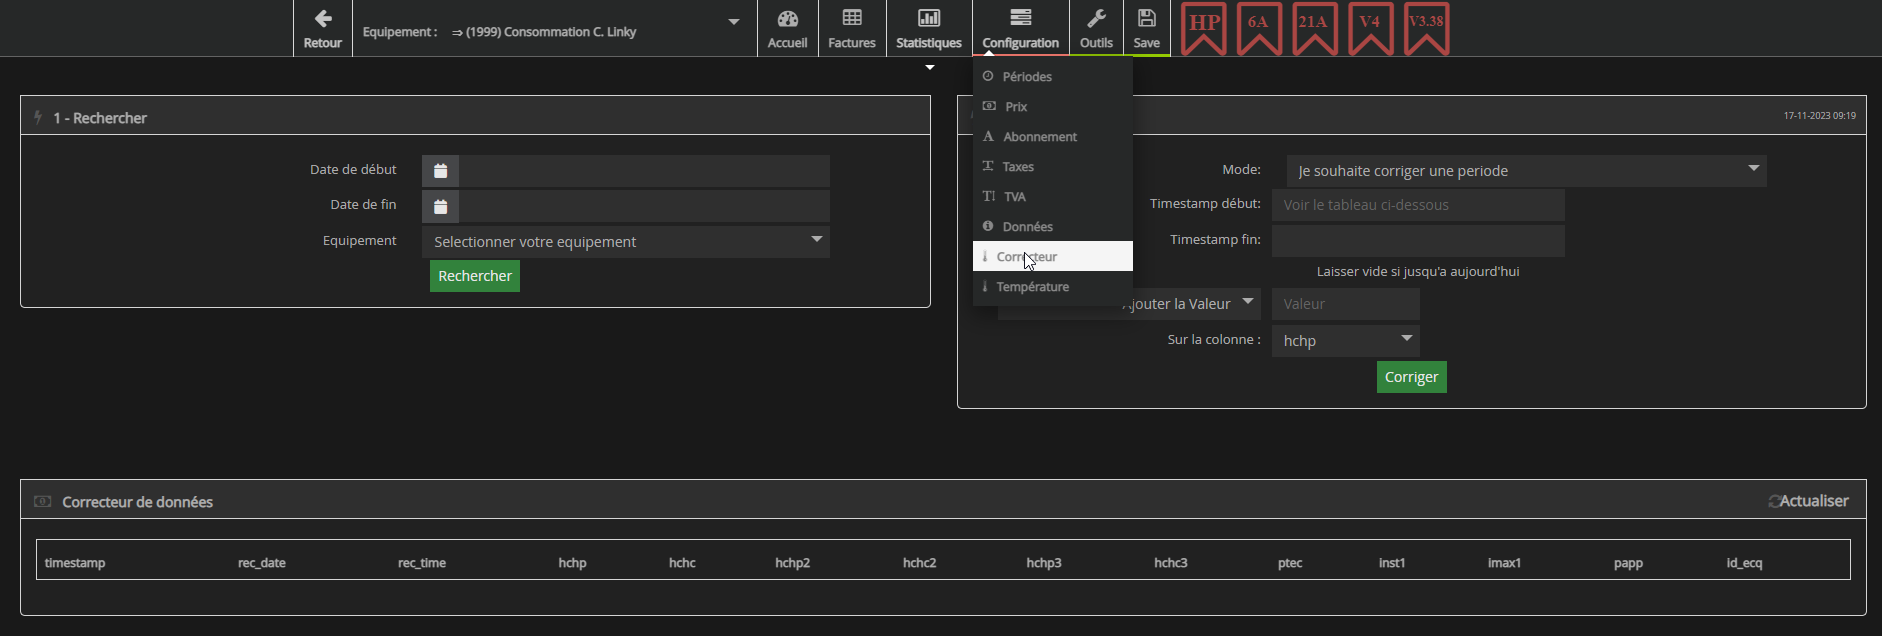Click the red HP badge
Image resolution: width=1882 pixels, height=636 pixels.
1204,29
